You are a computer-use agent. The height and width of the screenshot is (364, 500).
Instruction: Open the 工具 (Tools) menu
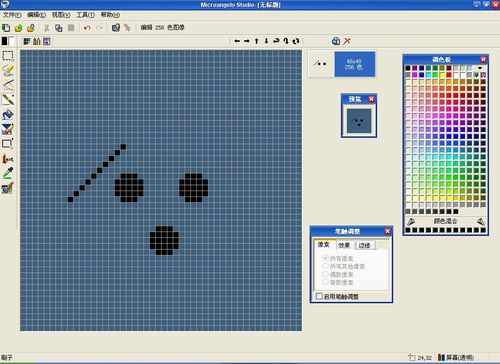coord(85,15)
